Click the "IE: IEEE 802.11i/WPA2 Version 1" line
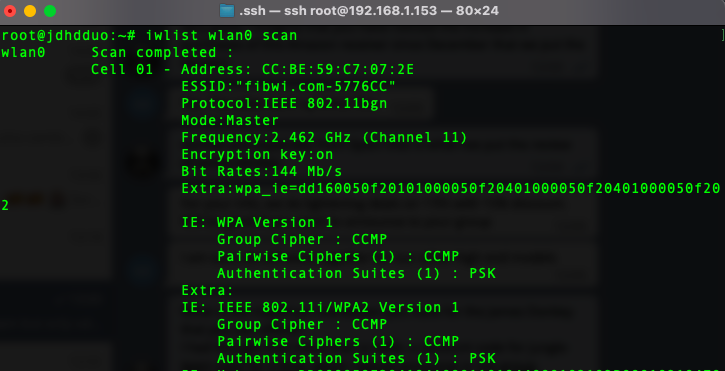Viewport: 725px width, 371px height. 320,308
